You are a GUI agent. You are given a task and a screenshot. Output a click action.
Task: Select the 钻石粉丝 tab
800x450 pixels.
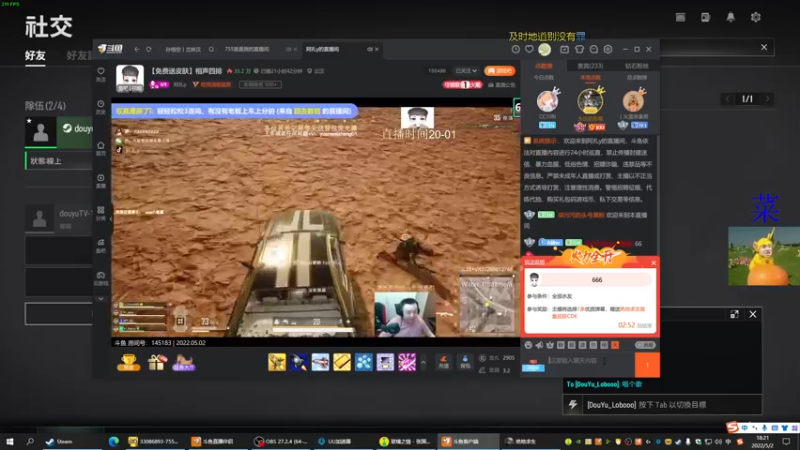tap(637, 66)
